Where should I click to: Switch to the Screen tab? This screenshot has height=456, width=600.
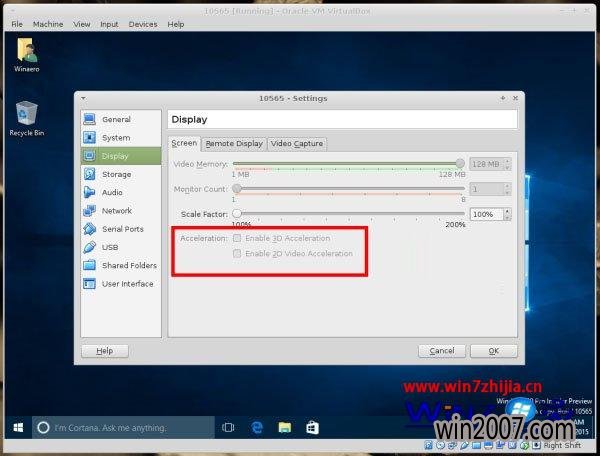tap(184, 143)
